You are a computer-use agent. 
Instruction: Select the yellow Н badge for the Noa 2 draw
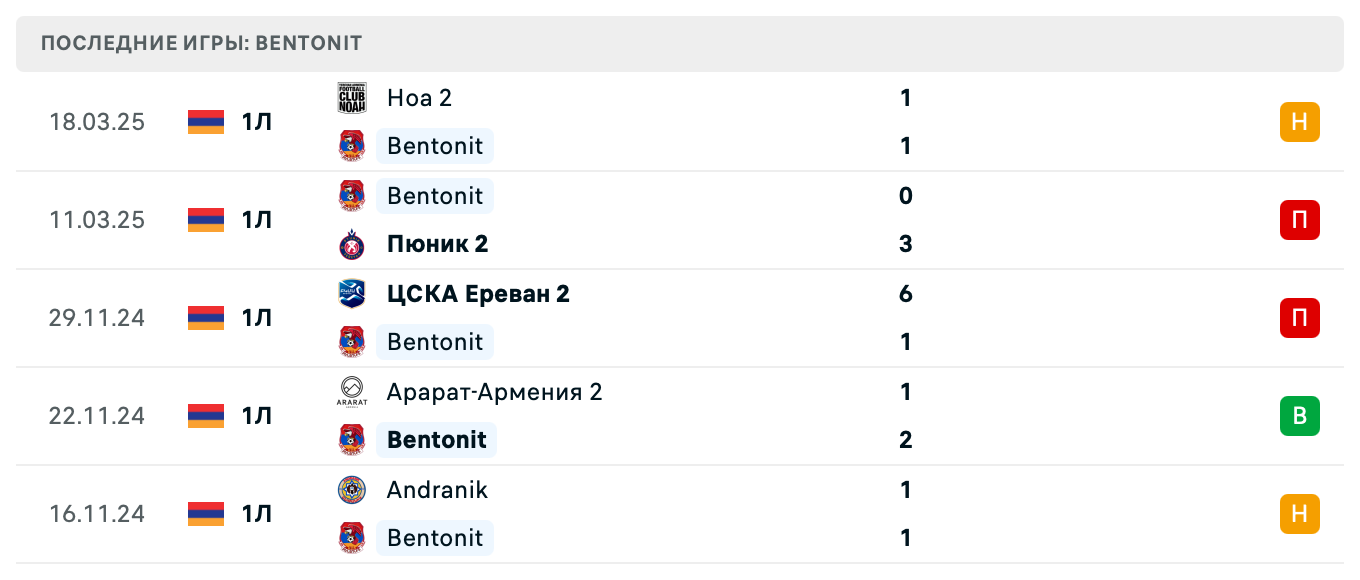click(x=1299, y=121)
